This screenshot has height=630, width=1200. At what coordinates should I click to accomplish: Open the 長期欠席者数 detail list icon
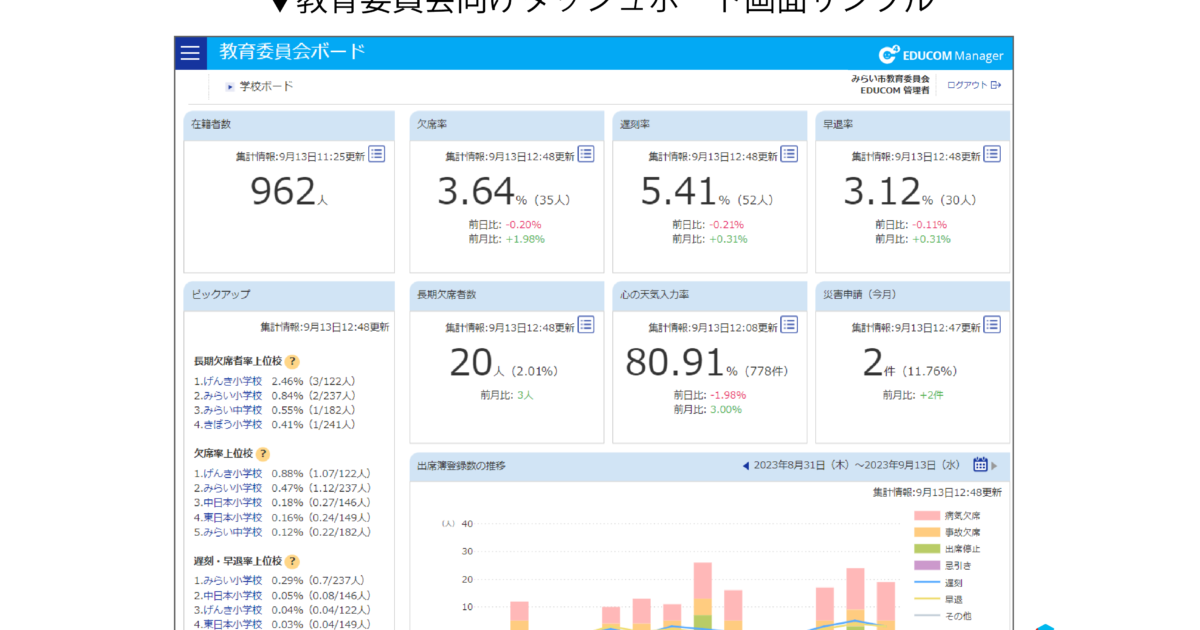pyautogui.click(x=586, y=324)
